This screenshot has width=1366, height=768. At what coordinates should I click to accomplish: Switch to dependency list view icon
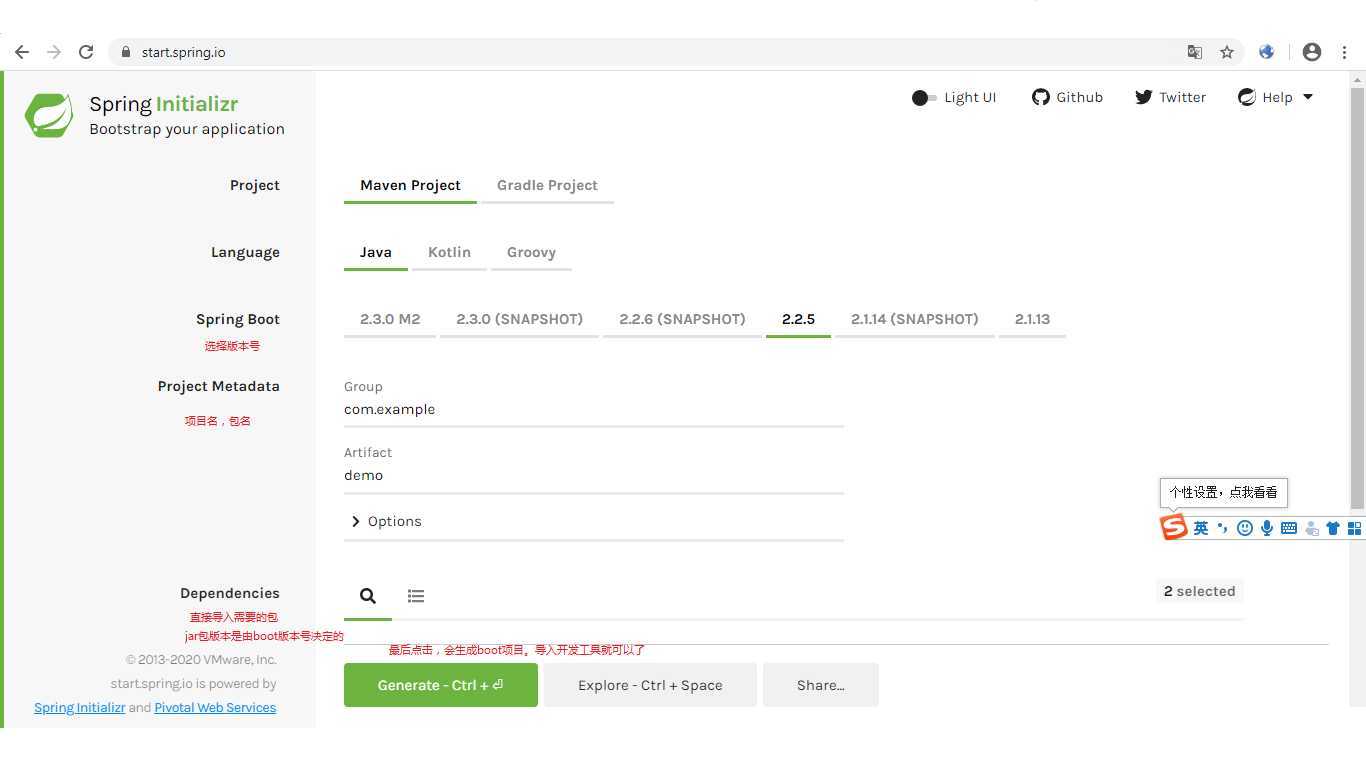pyautogui.click(x=416, y=596)
